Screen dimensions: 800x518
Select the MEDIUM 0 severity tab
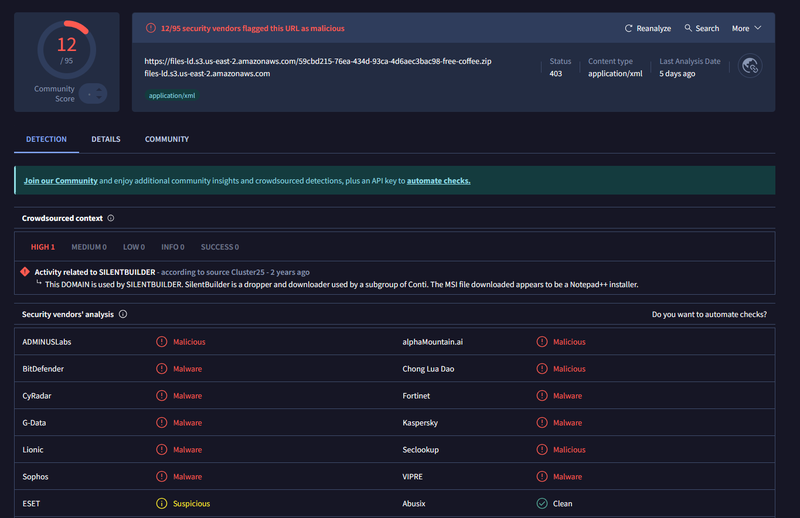(89, 247)
